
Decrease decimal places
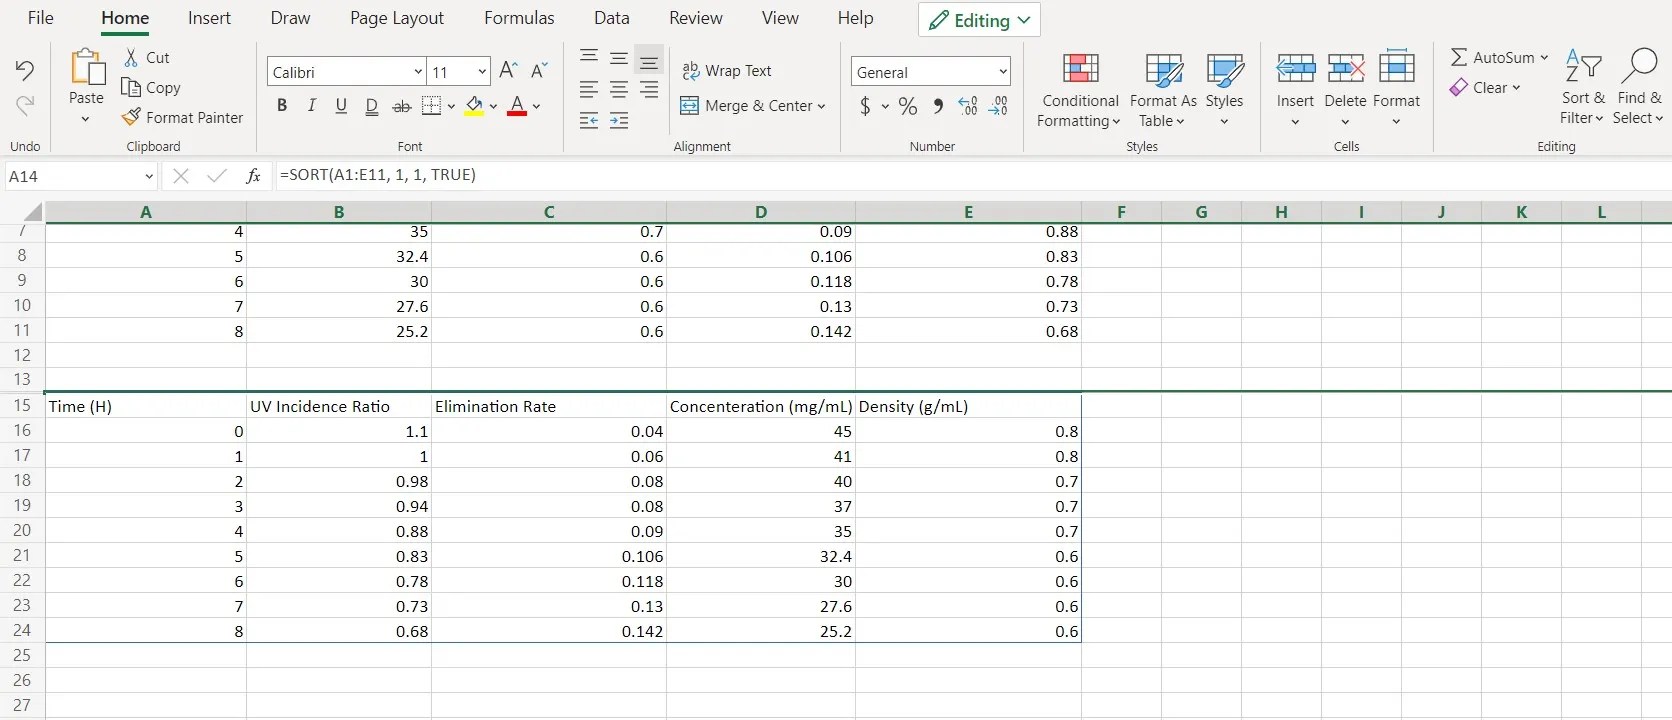(998, 106)
